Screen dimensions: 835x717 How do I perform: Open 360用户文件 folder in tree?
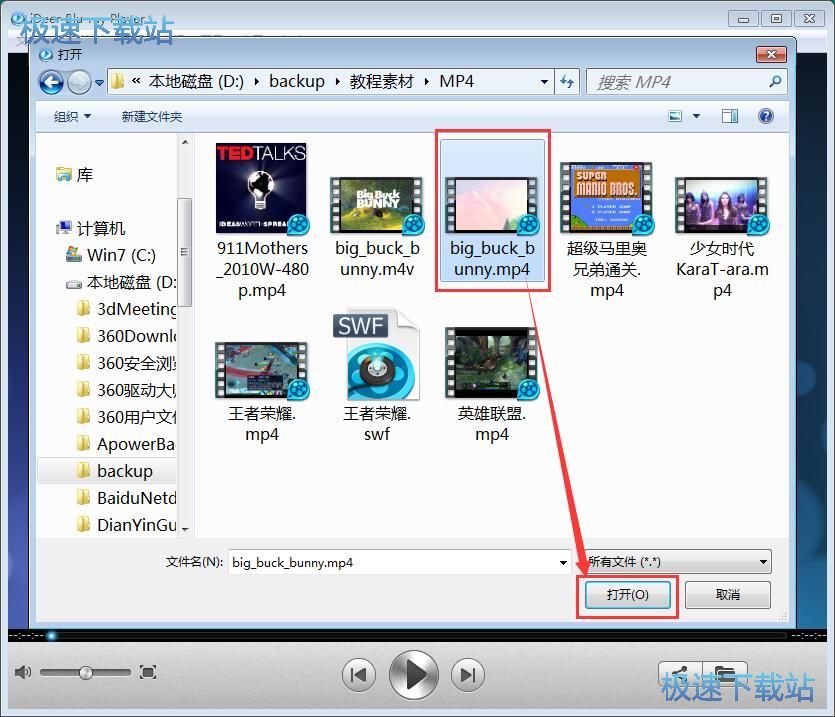tap(127, 417)
